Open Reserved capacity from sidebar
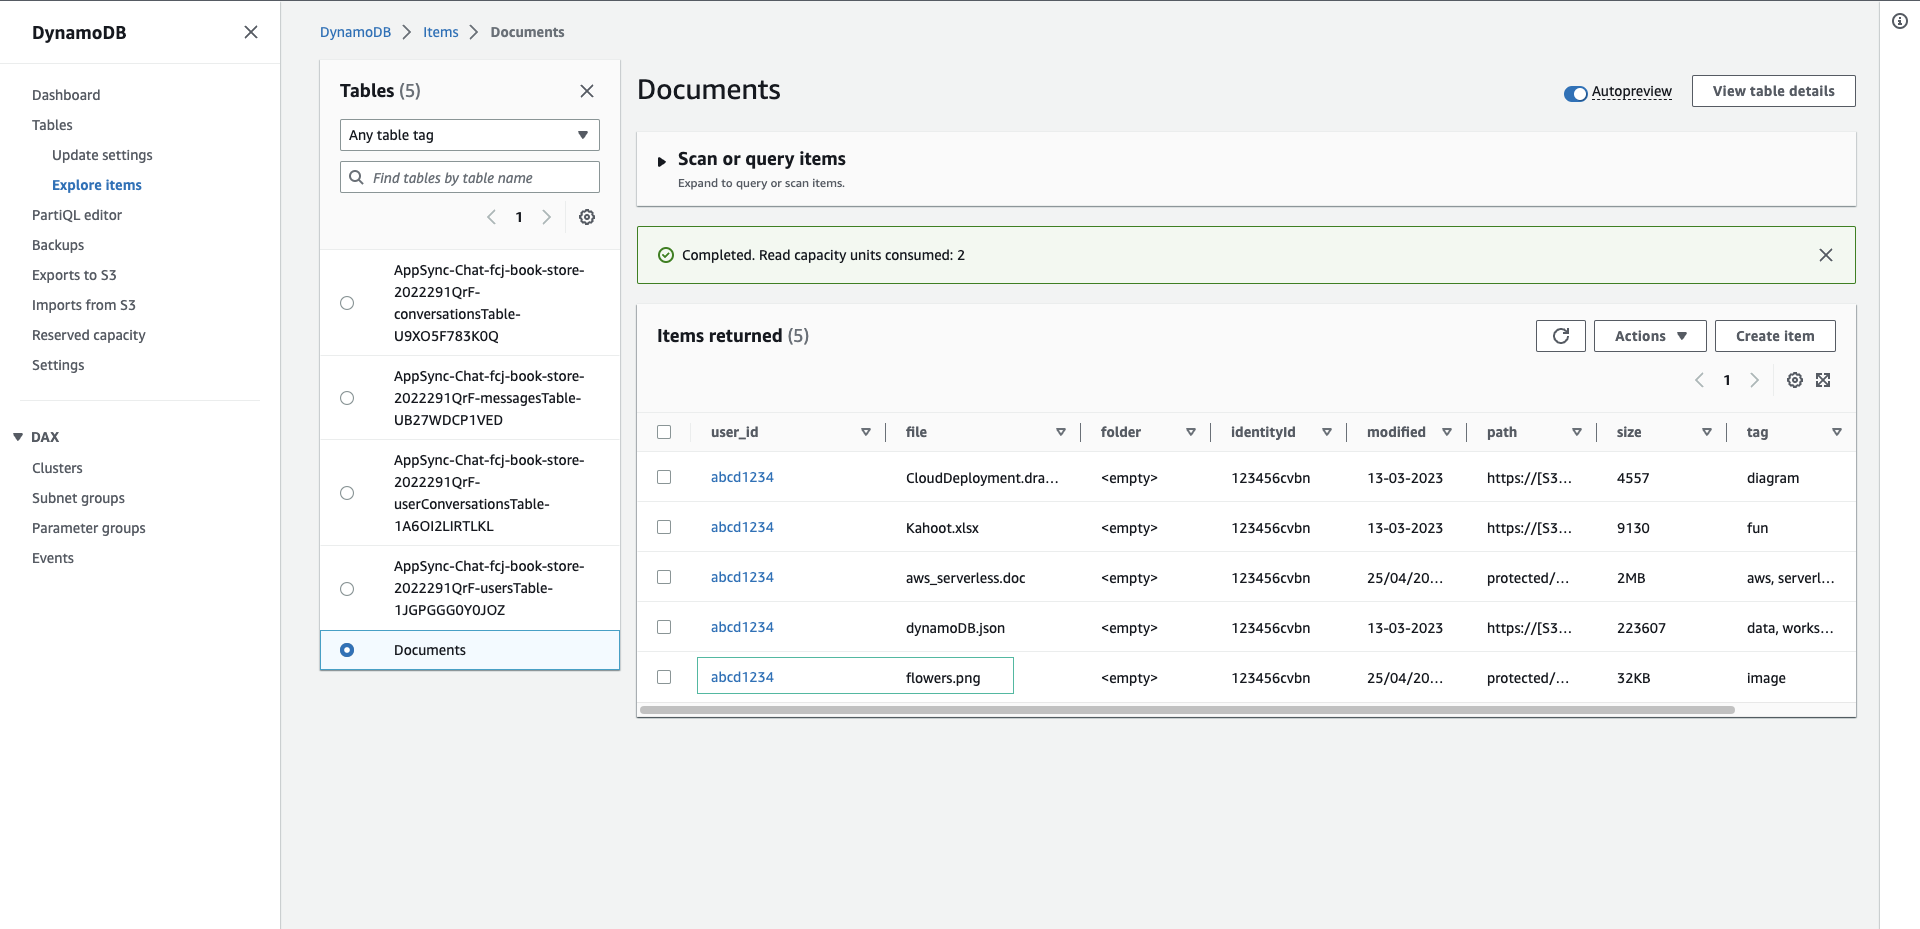The width and height of the screenshot is (1920, 929). coord(89,335)
